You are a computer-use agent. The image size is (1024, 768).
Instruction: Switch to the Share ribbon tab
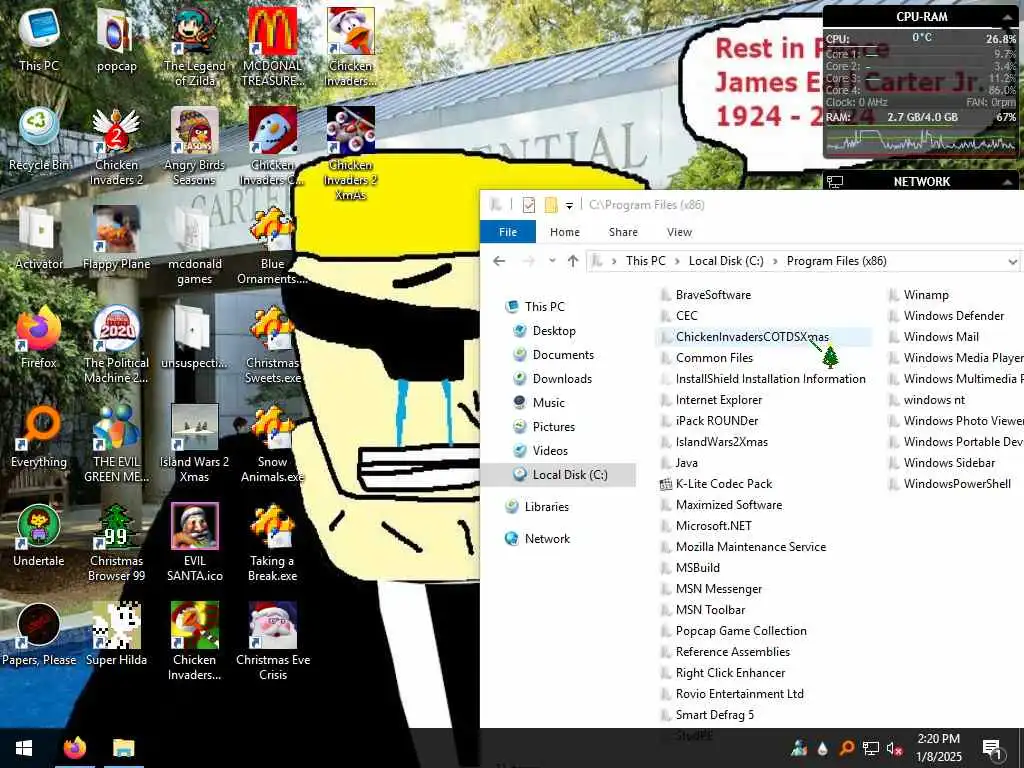tap(623, 232)
